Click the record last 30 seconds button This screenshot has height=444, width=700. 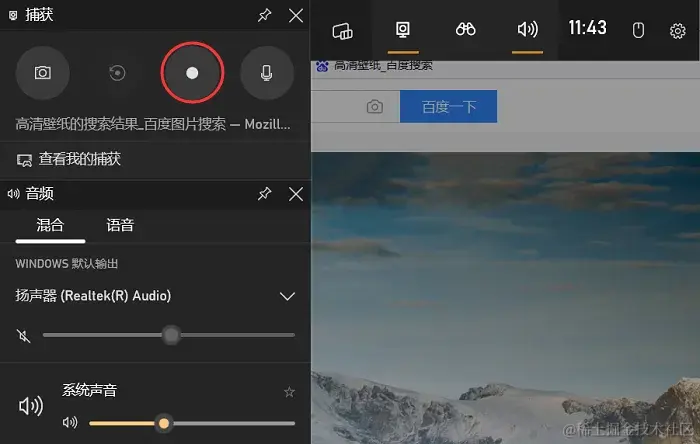pyautogui.click(x=117, y=73)
